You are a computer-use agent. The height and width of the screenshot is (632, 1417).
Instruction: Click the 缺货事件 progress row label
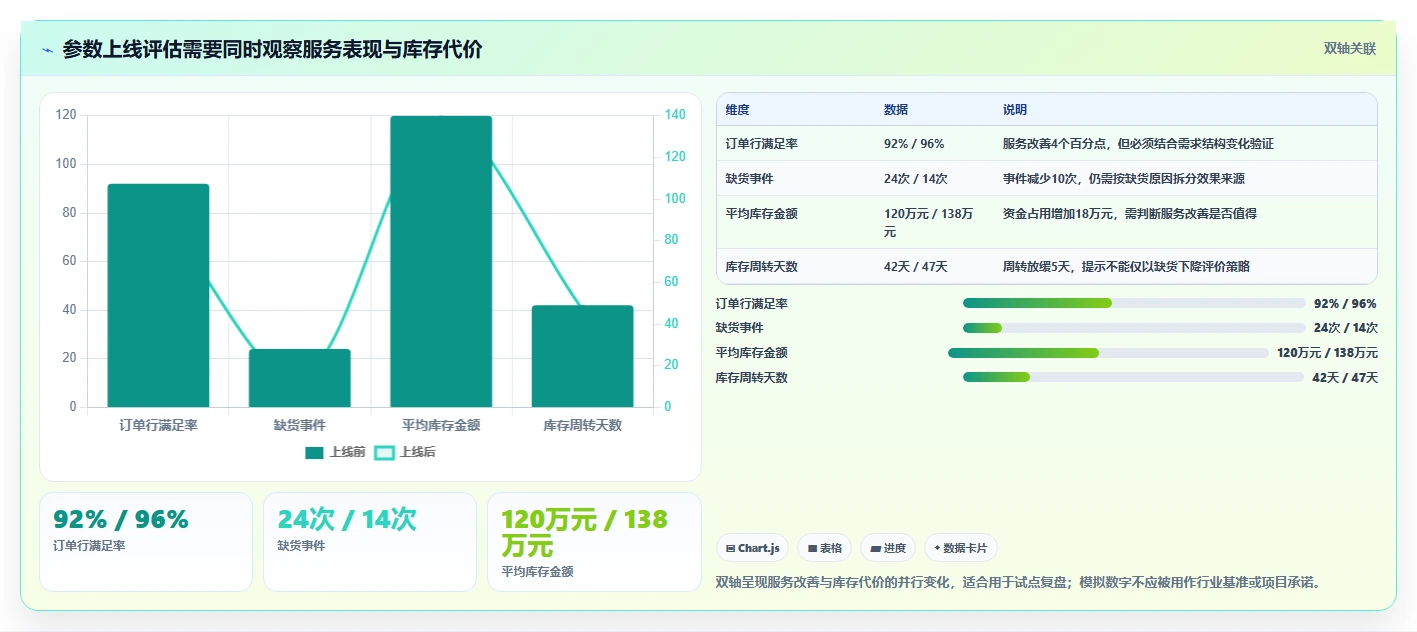[740, 328]
